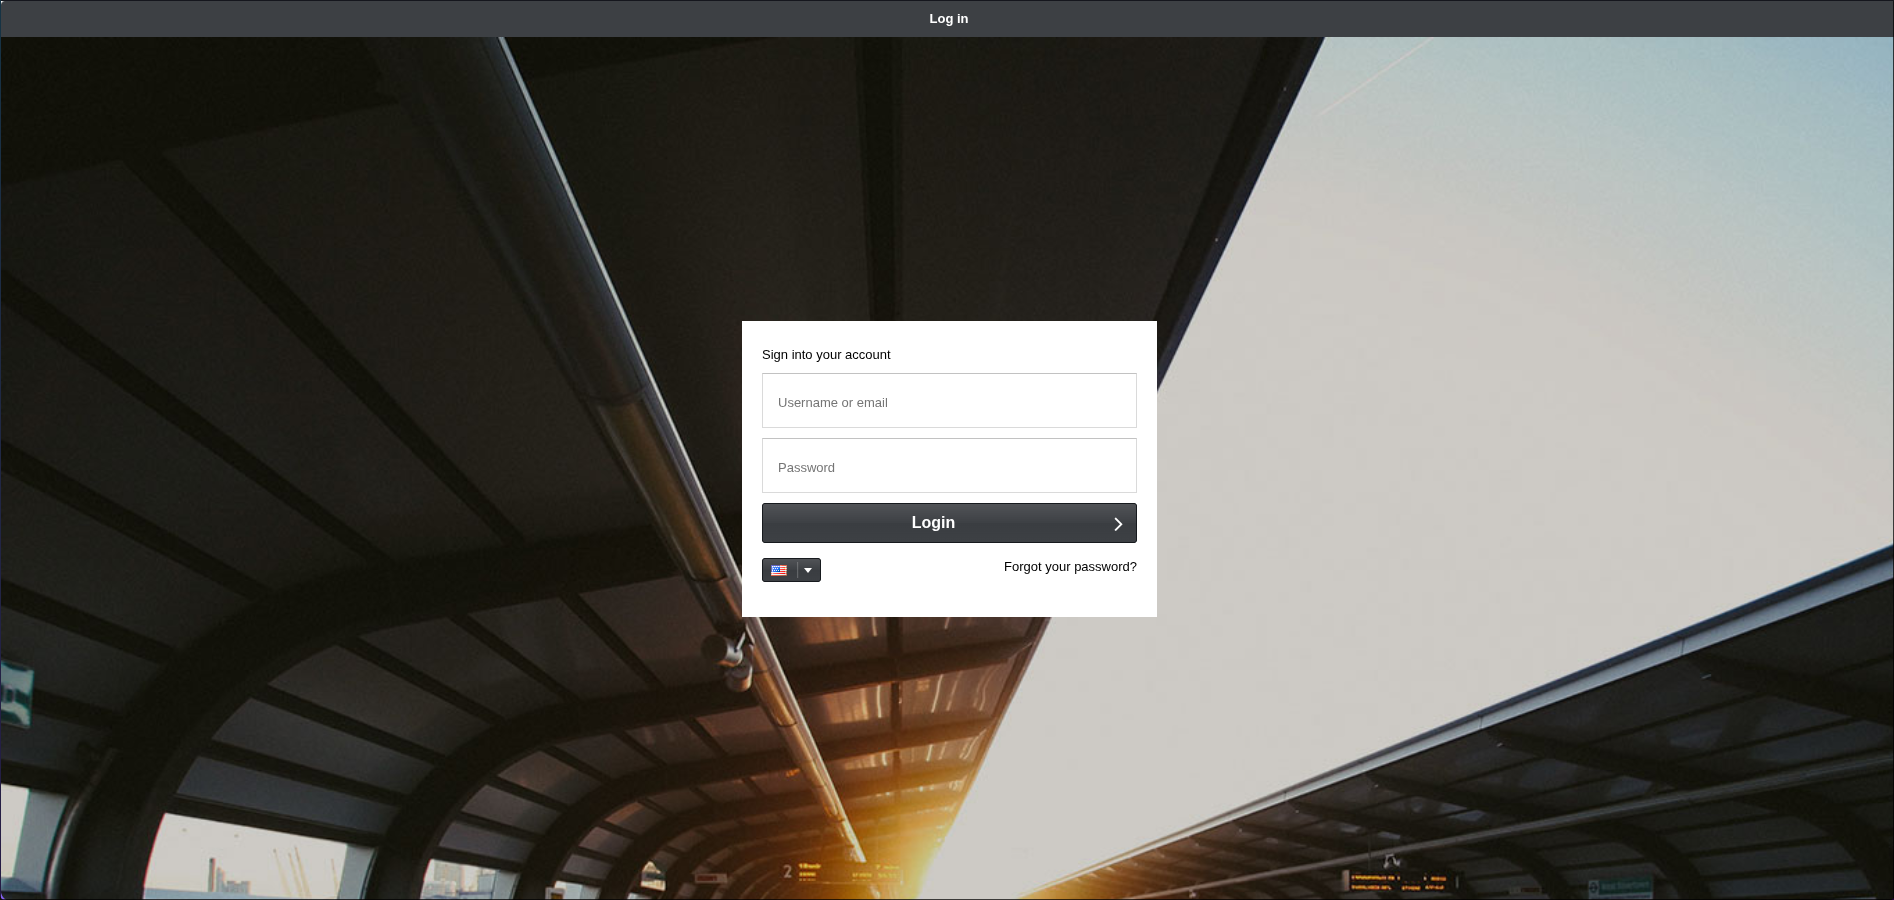
Task: Focus the Username or email field
Action: tap(948, 401)
